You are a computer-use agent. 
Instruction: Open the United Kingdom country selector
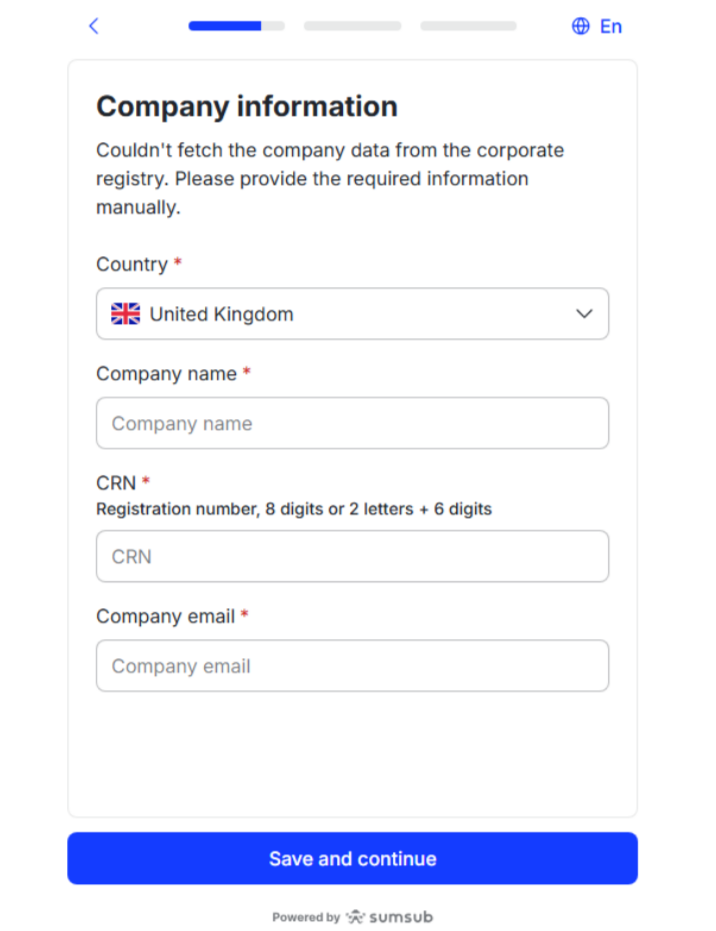coord(352,314)
